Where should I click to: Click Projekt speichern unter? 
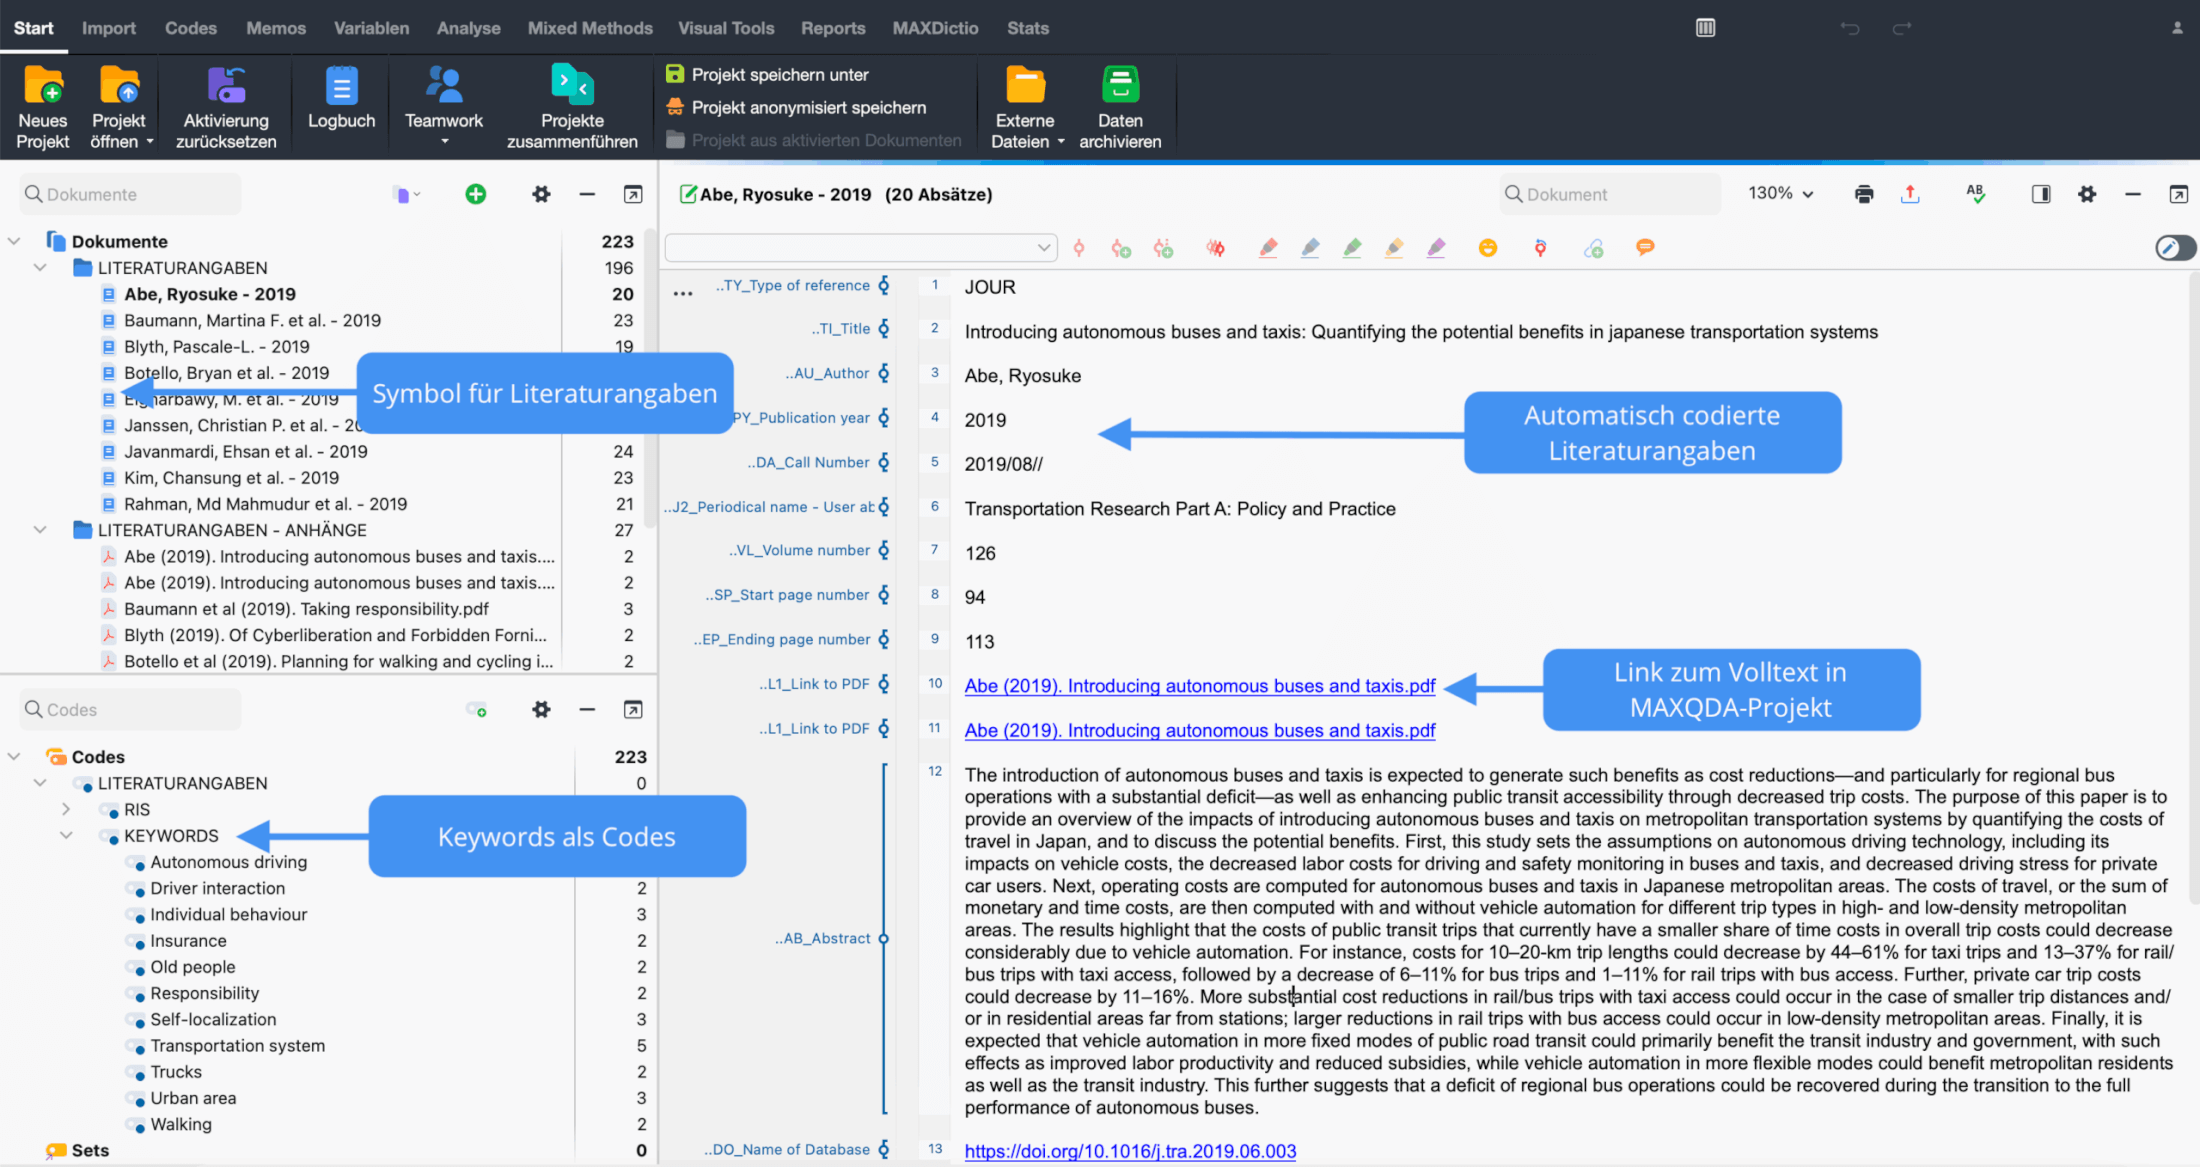(768, 74)
